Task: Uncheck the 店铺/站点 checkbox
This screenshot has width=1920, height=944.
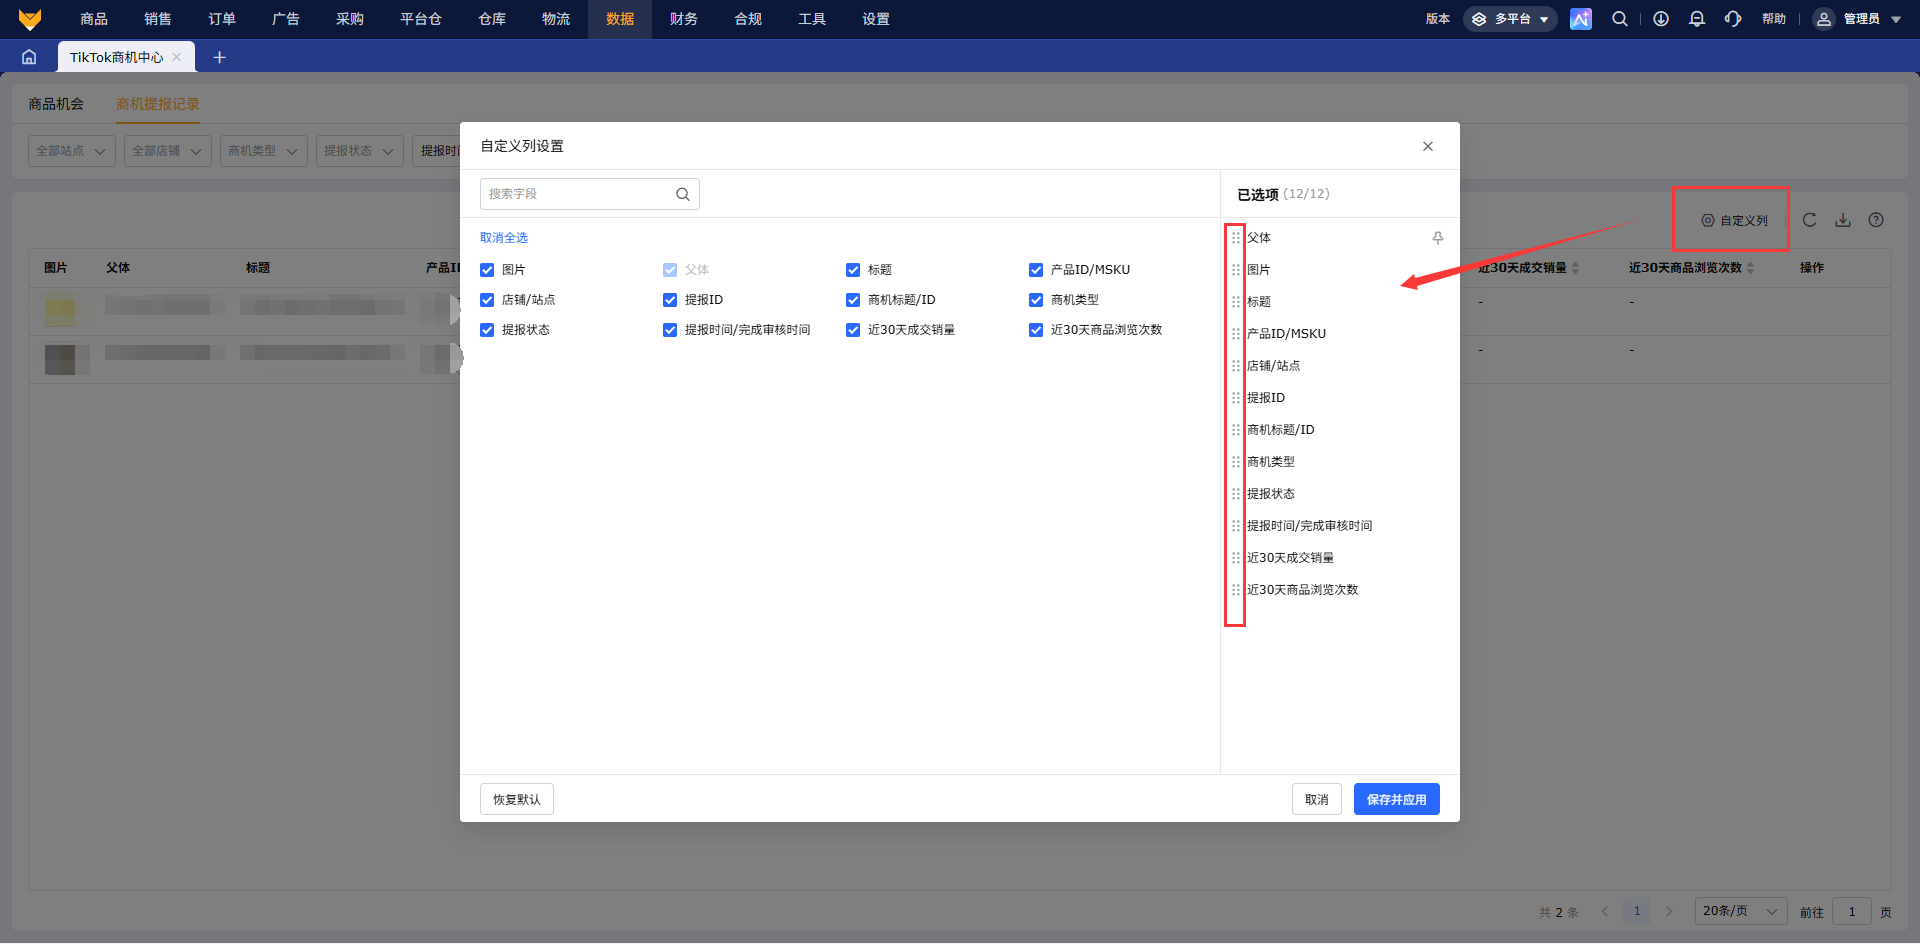Action: click(x=487, y=300)
